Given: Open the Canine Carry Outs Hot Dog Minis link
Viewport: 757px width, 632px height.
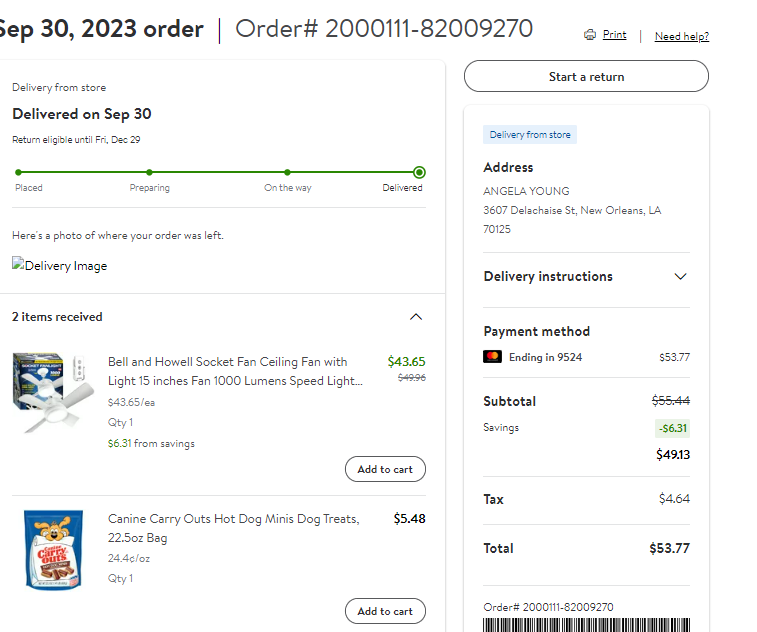Looking at the screenshot, I should coord(234,528).
